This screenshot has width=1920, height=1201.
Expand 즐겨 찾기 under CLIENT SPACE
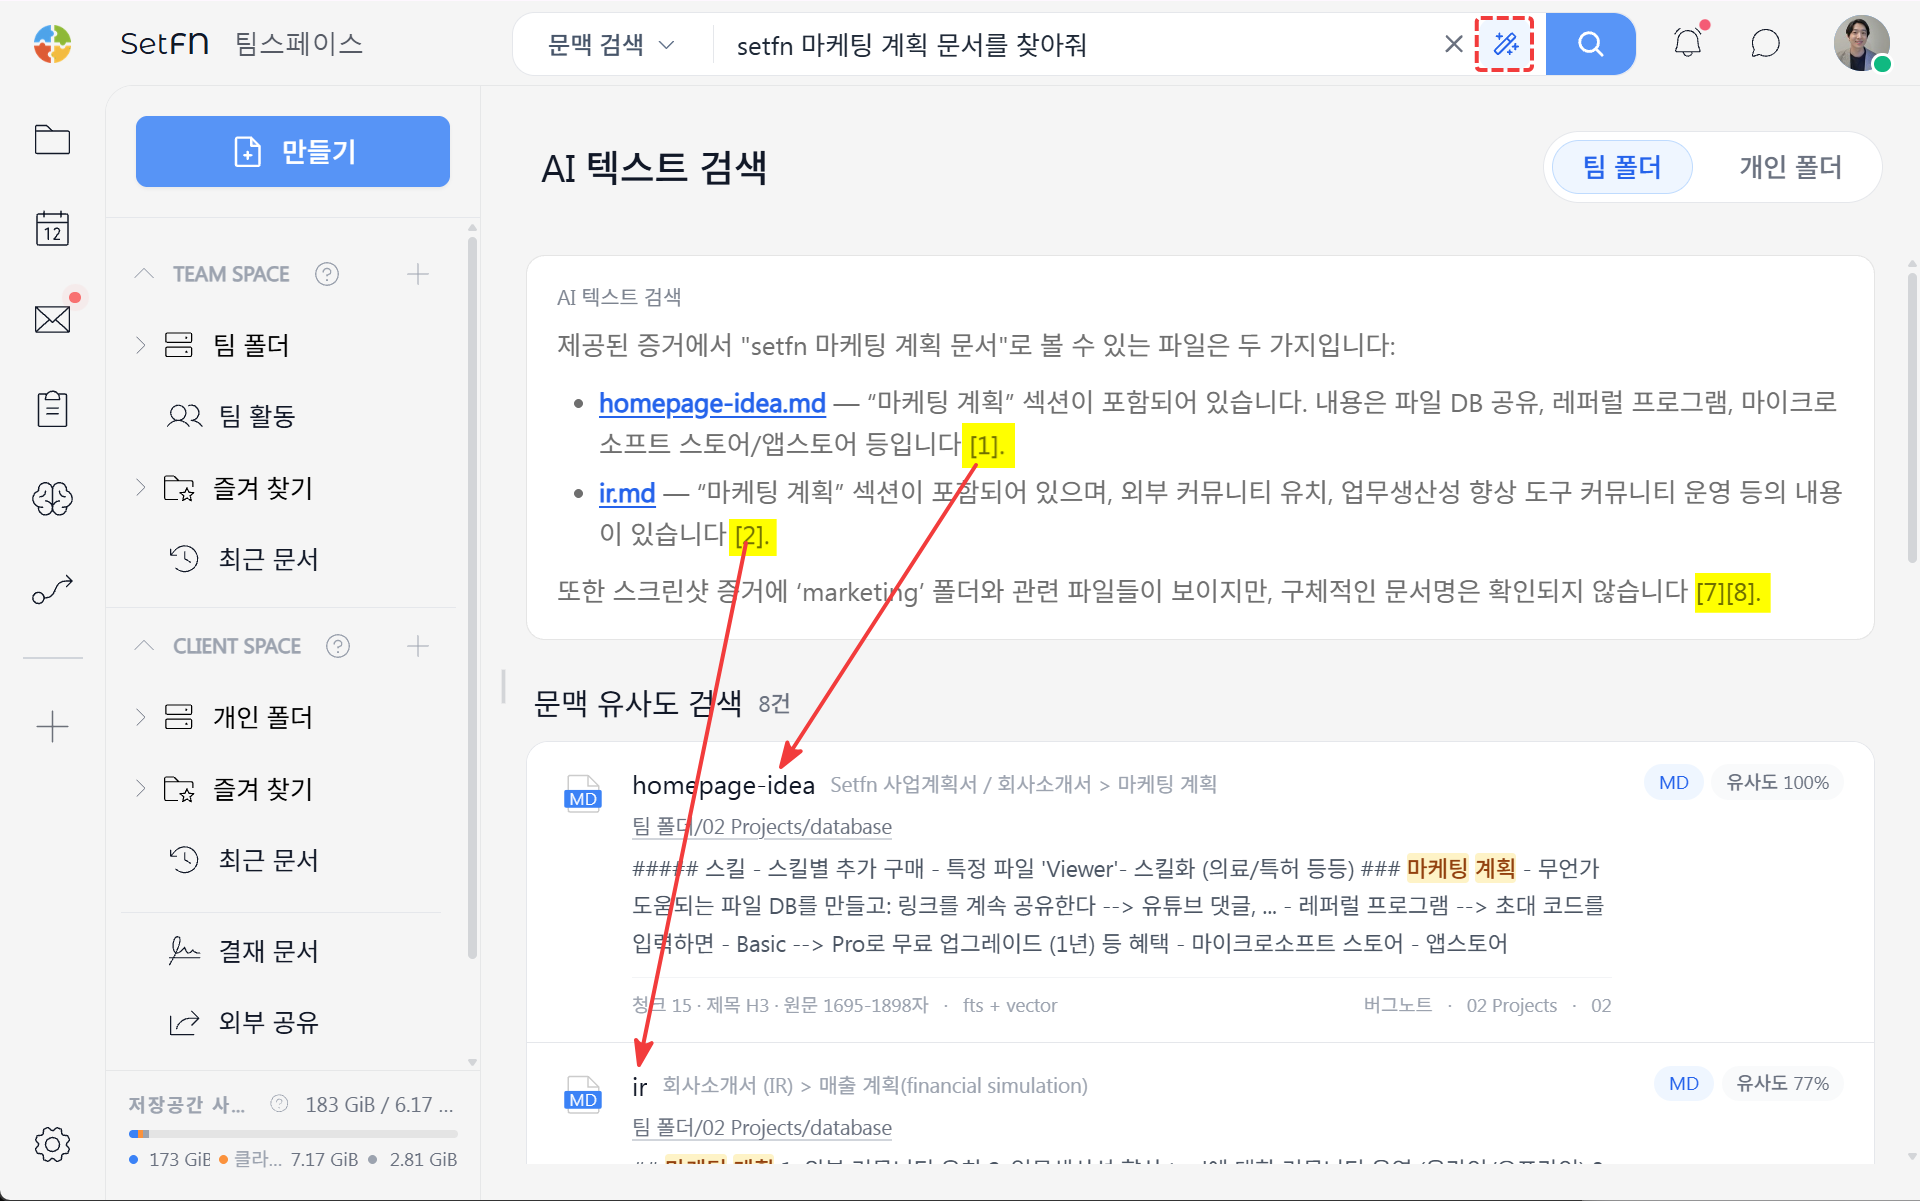[x=141, y=789]
